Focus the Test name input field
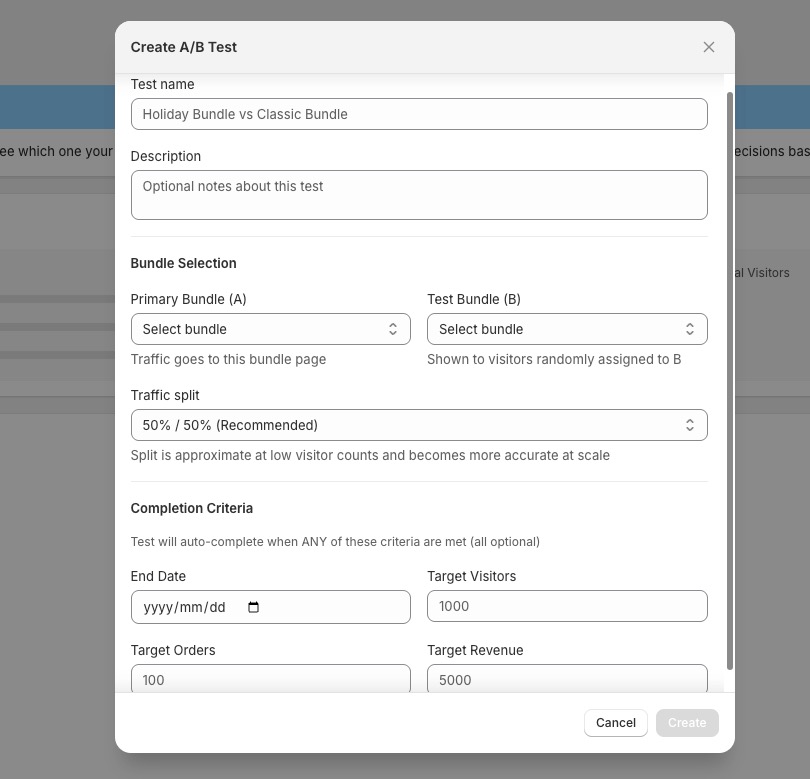Image resolution: width=810 pixels, height=779 pixels. pos(419,114)
